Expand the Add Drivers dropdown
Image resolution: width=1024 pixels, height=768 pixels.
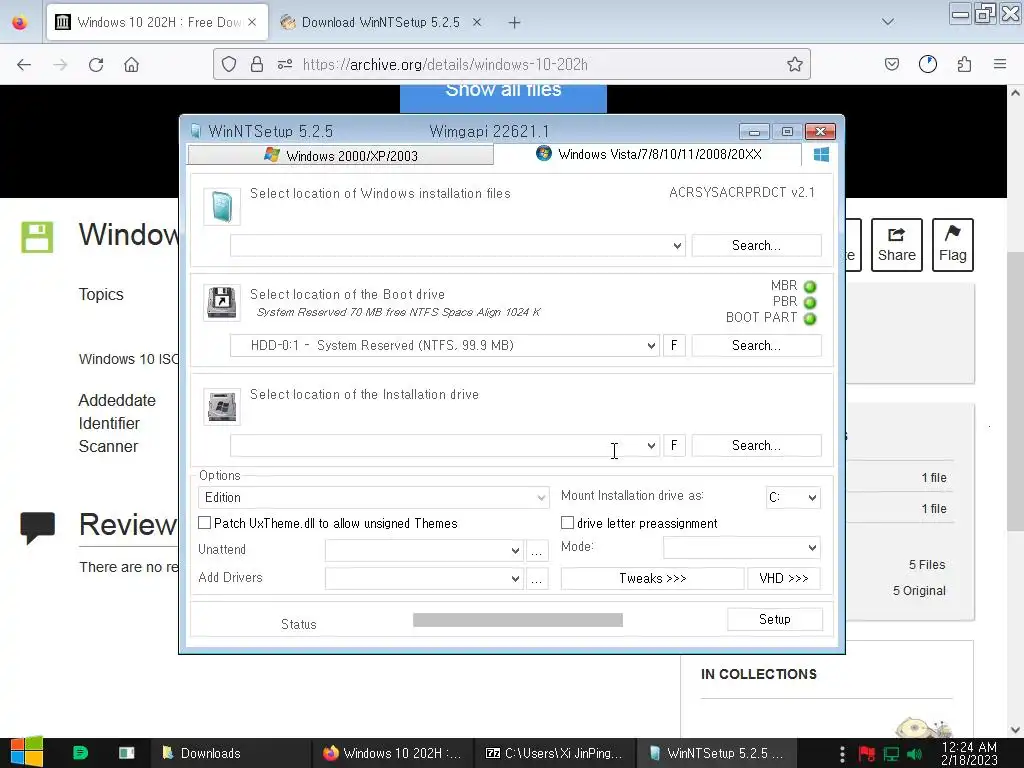pyautogui.click(x=424, y=579)
